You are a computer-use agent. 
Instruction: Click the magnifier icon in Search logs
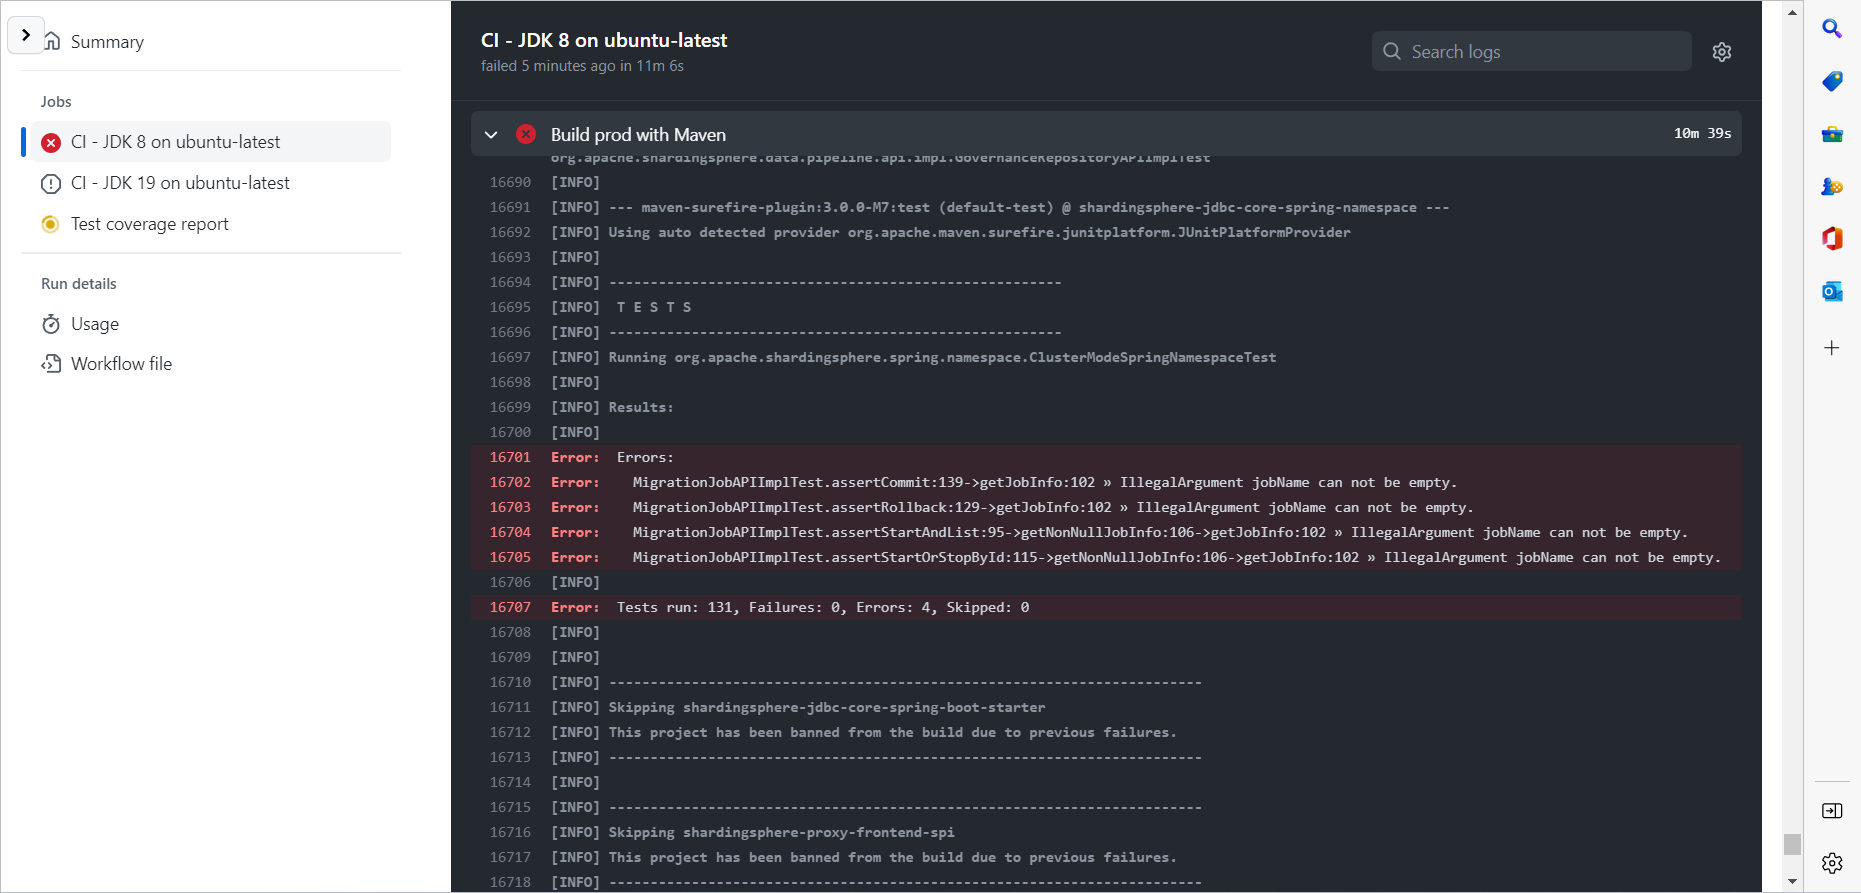[x=1392, y=51]
